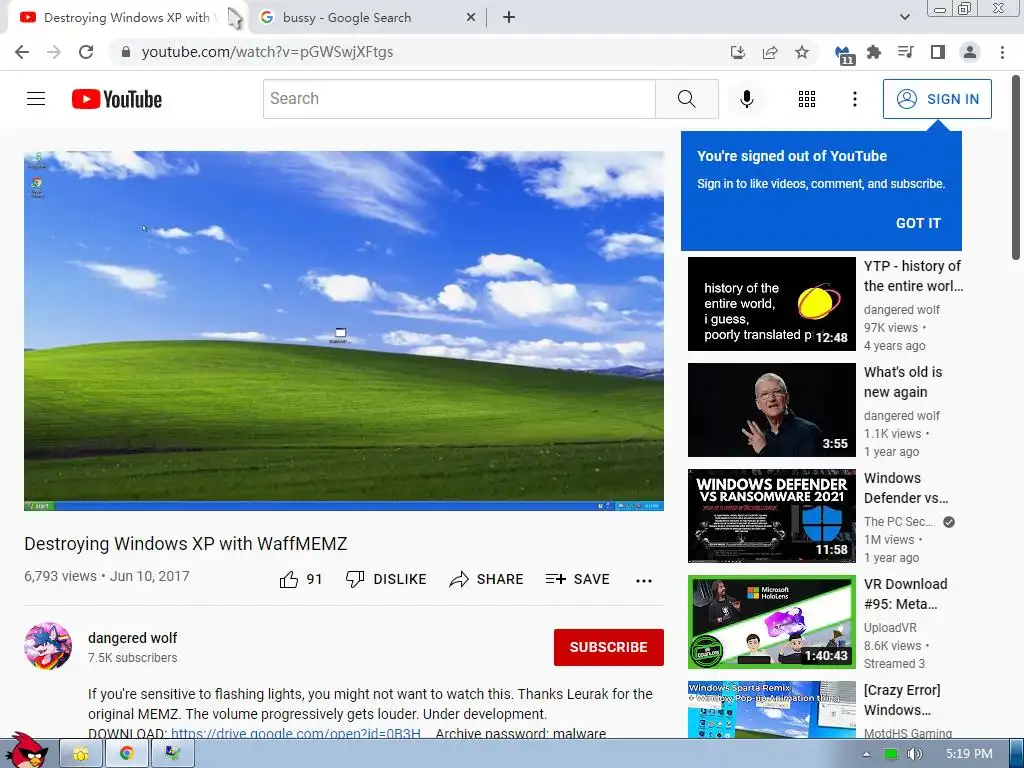Click the YouTube search input field
Screen dimensions: 1024x768
[x=459, y=99]
